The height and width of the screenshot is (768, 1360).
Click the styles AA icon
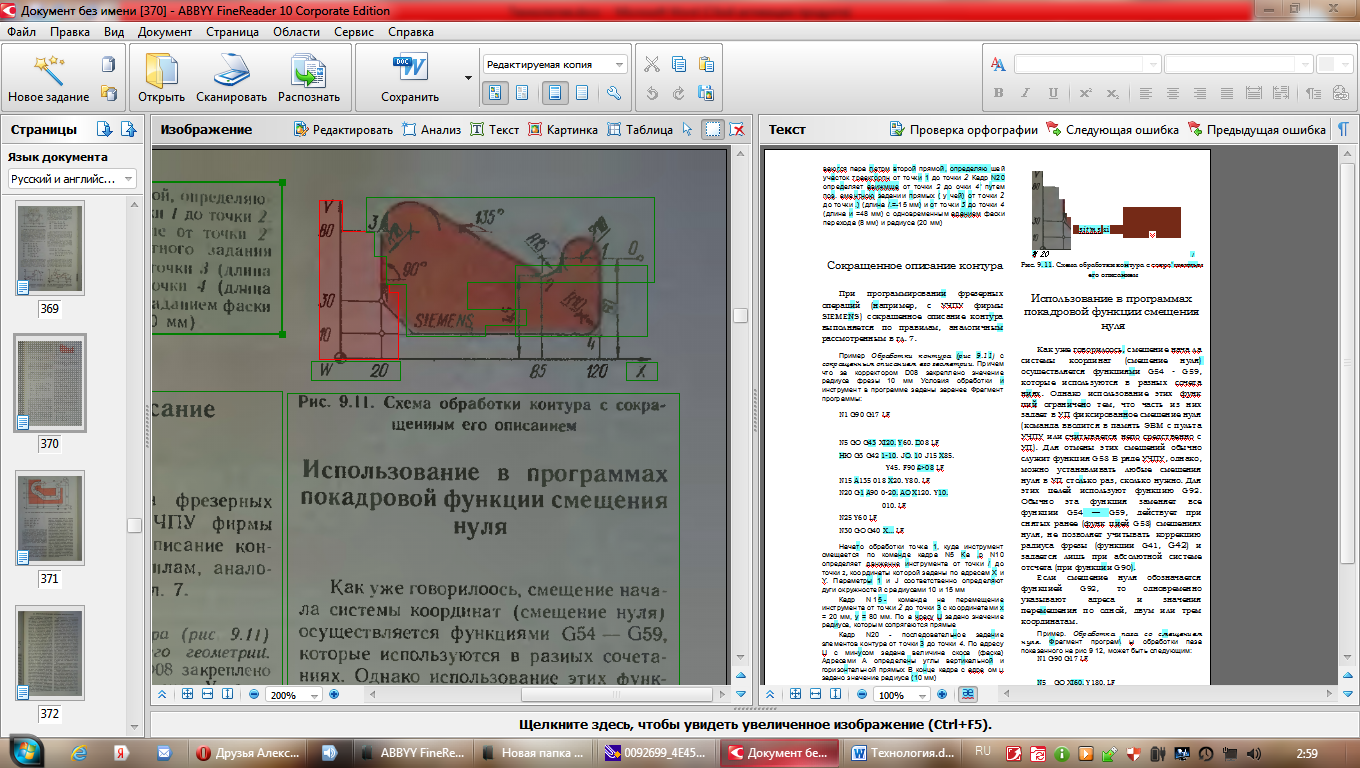tap(998, 65)
